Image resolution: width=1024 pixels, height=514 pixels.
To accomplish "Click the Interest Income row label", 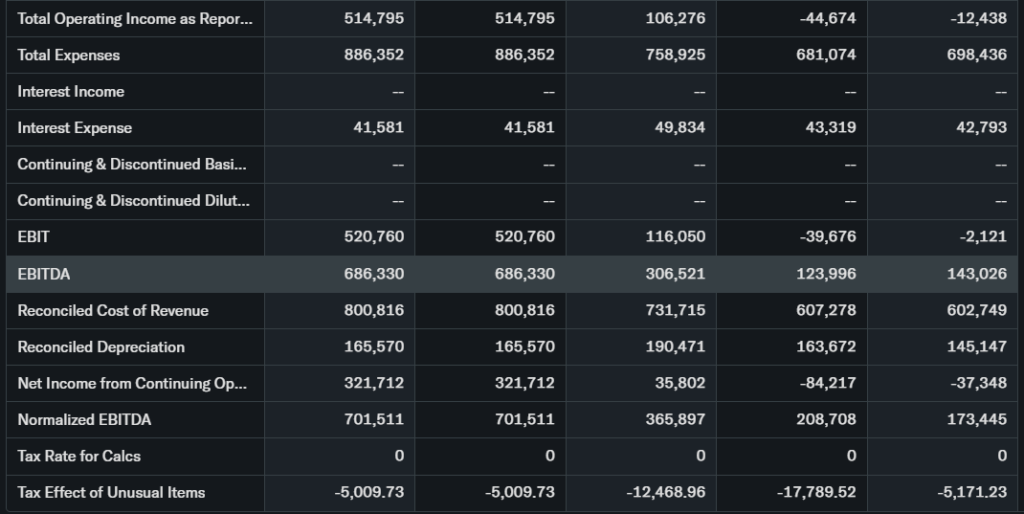I will [x=71, y=91].
